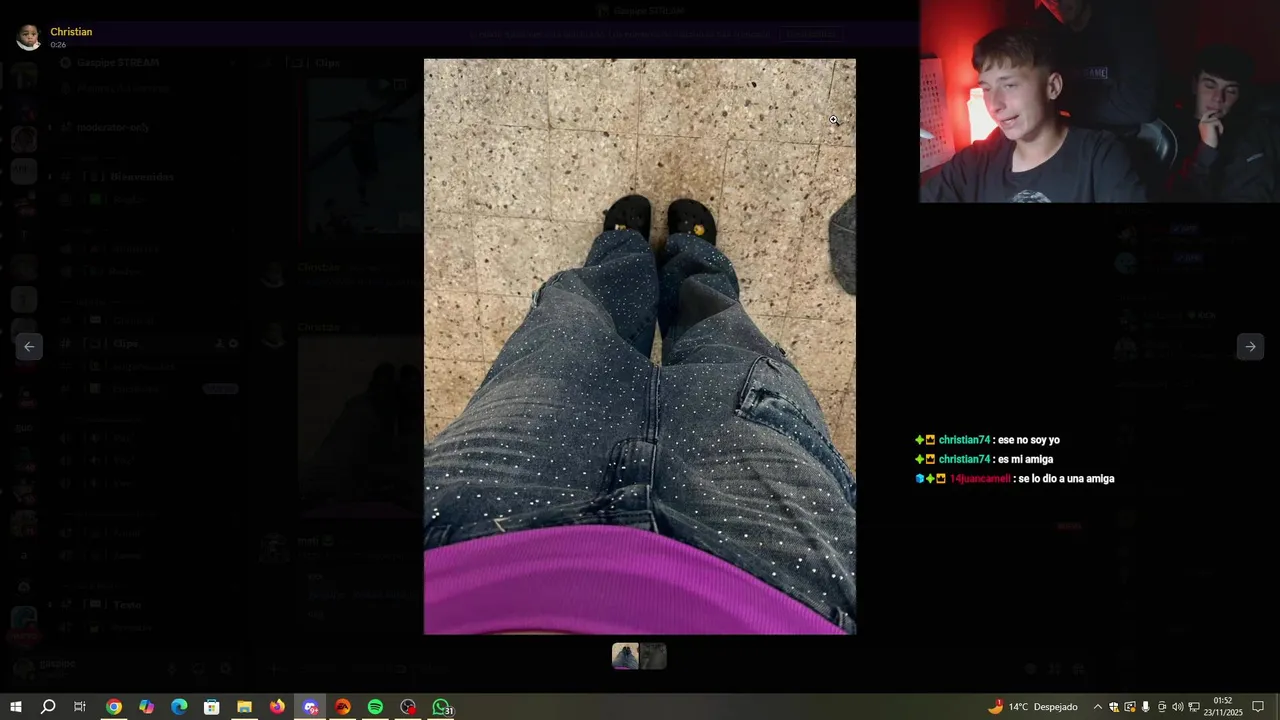The image size is (1280, 720).
Task: Open WhatsApp with 31 unread from taskbar
Action: coord(441,707)
